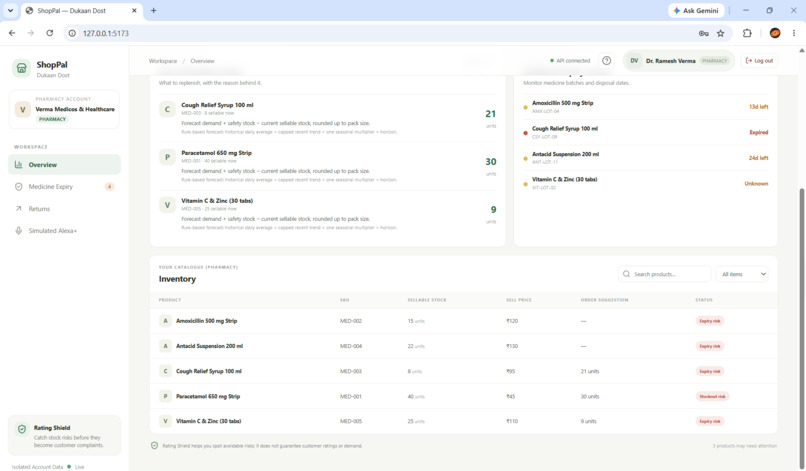The image size is (806, 471).
Task: Click the Overview breadcrumb
Action: tap(203, 61)
